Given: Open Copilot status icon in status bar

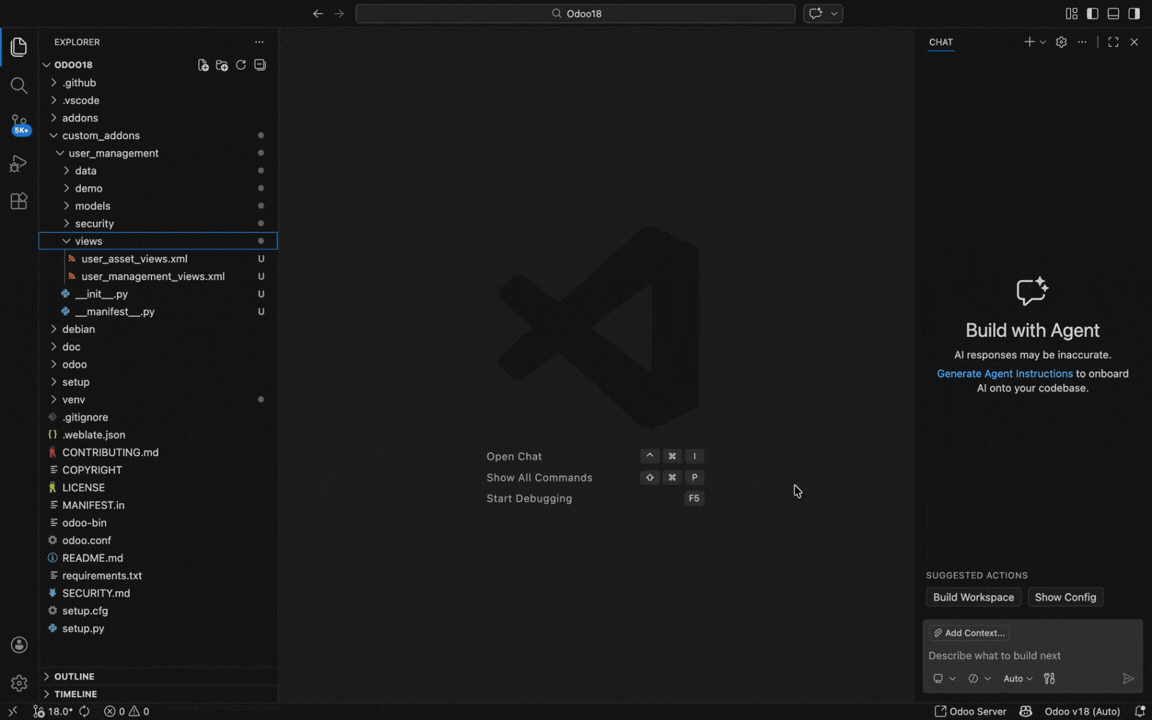Looking at the screenshot, I should coord(1024,712).
